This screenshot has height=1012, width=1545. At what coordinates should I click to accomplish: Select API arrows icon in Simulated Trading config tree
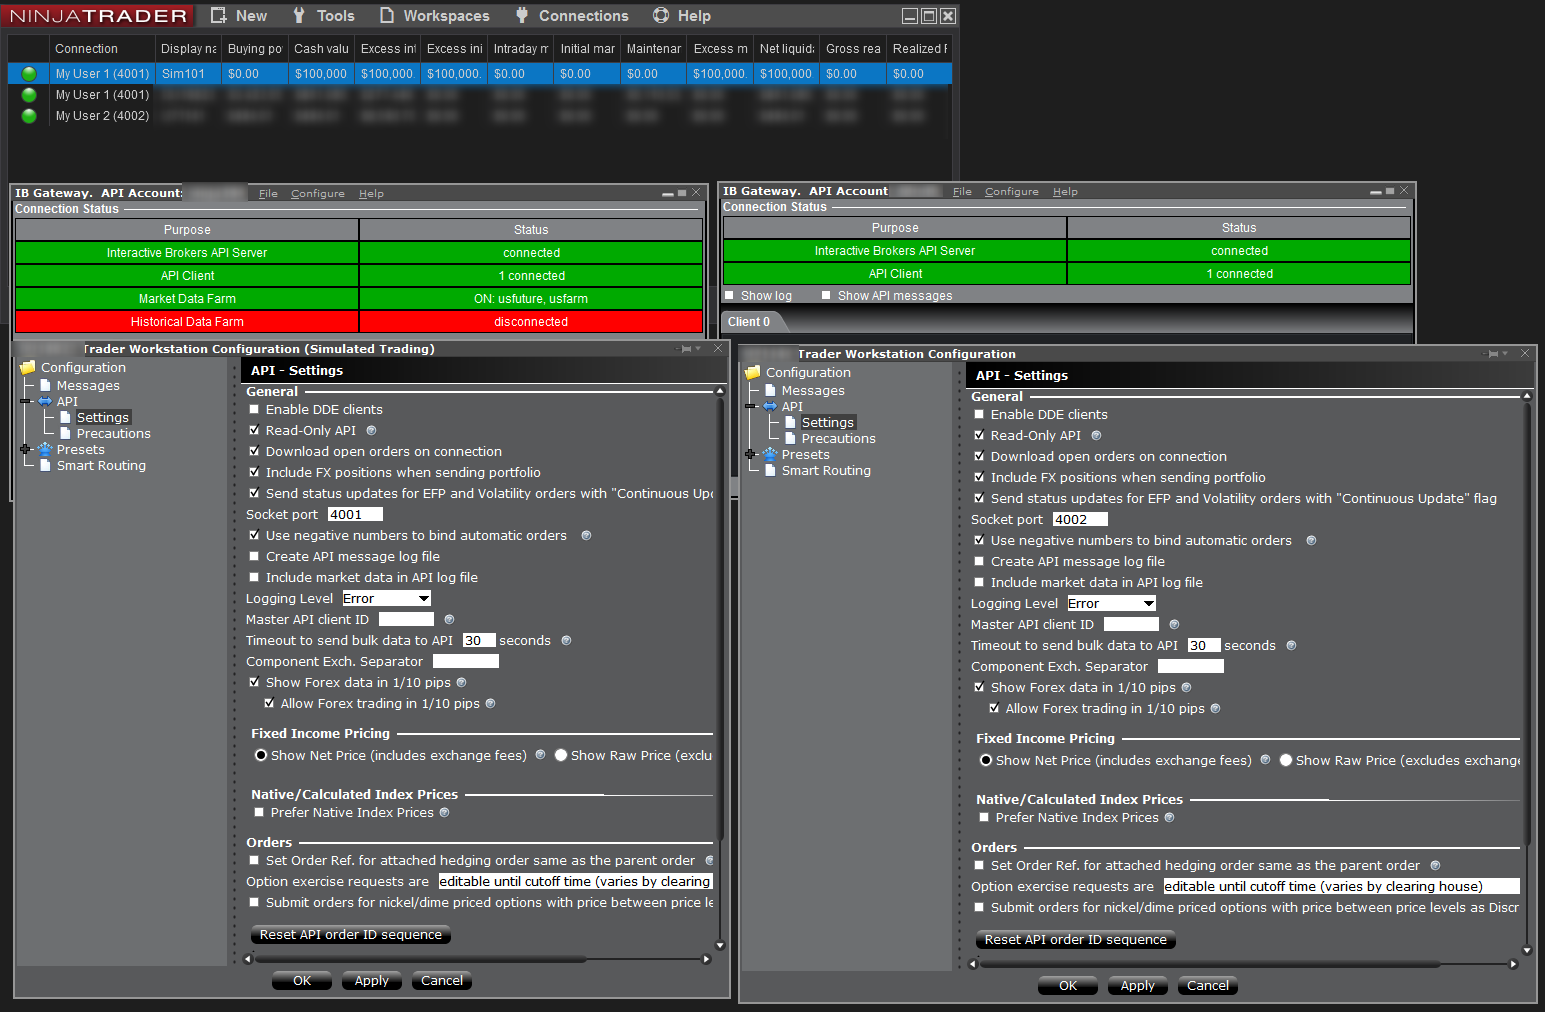(45, 401)
